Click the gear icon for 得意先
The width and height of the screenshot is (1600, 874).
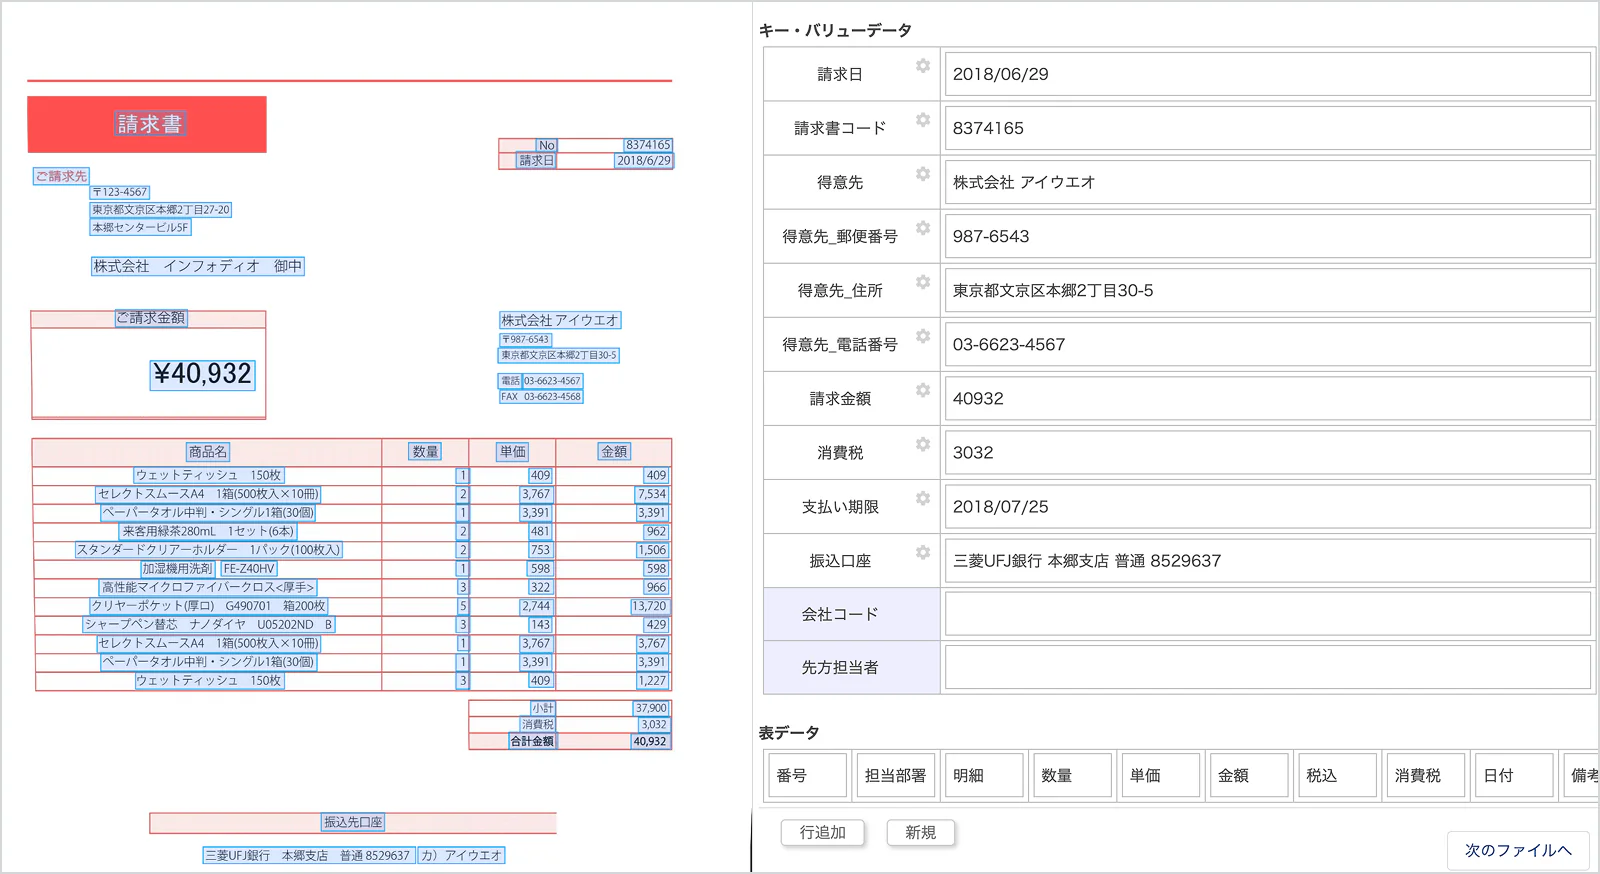(922, 174)
